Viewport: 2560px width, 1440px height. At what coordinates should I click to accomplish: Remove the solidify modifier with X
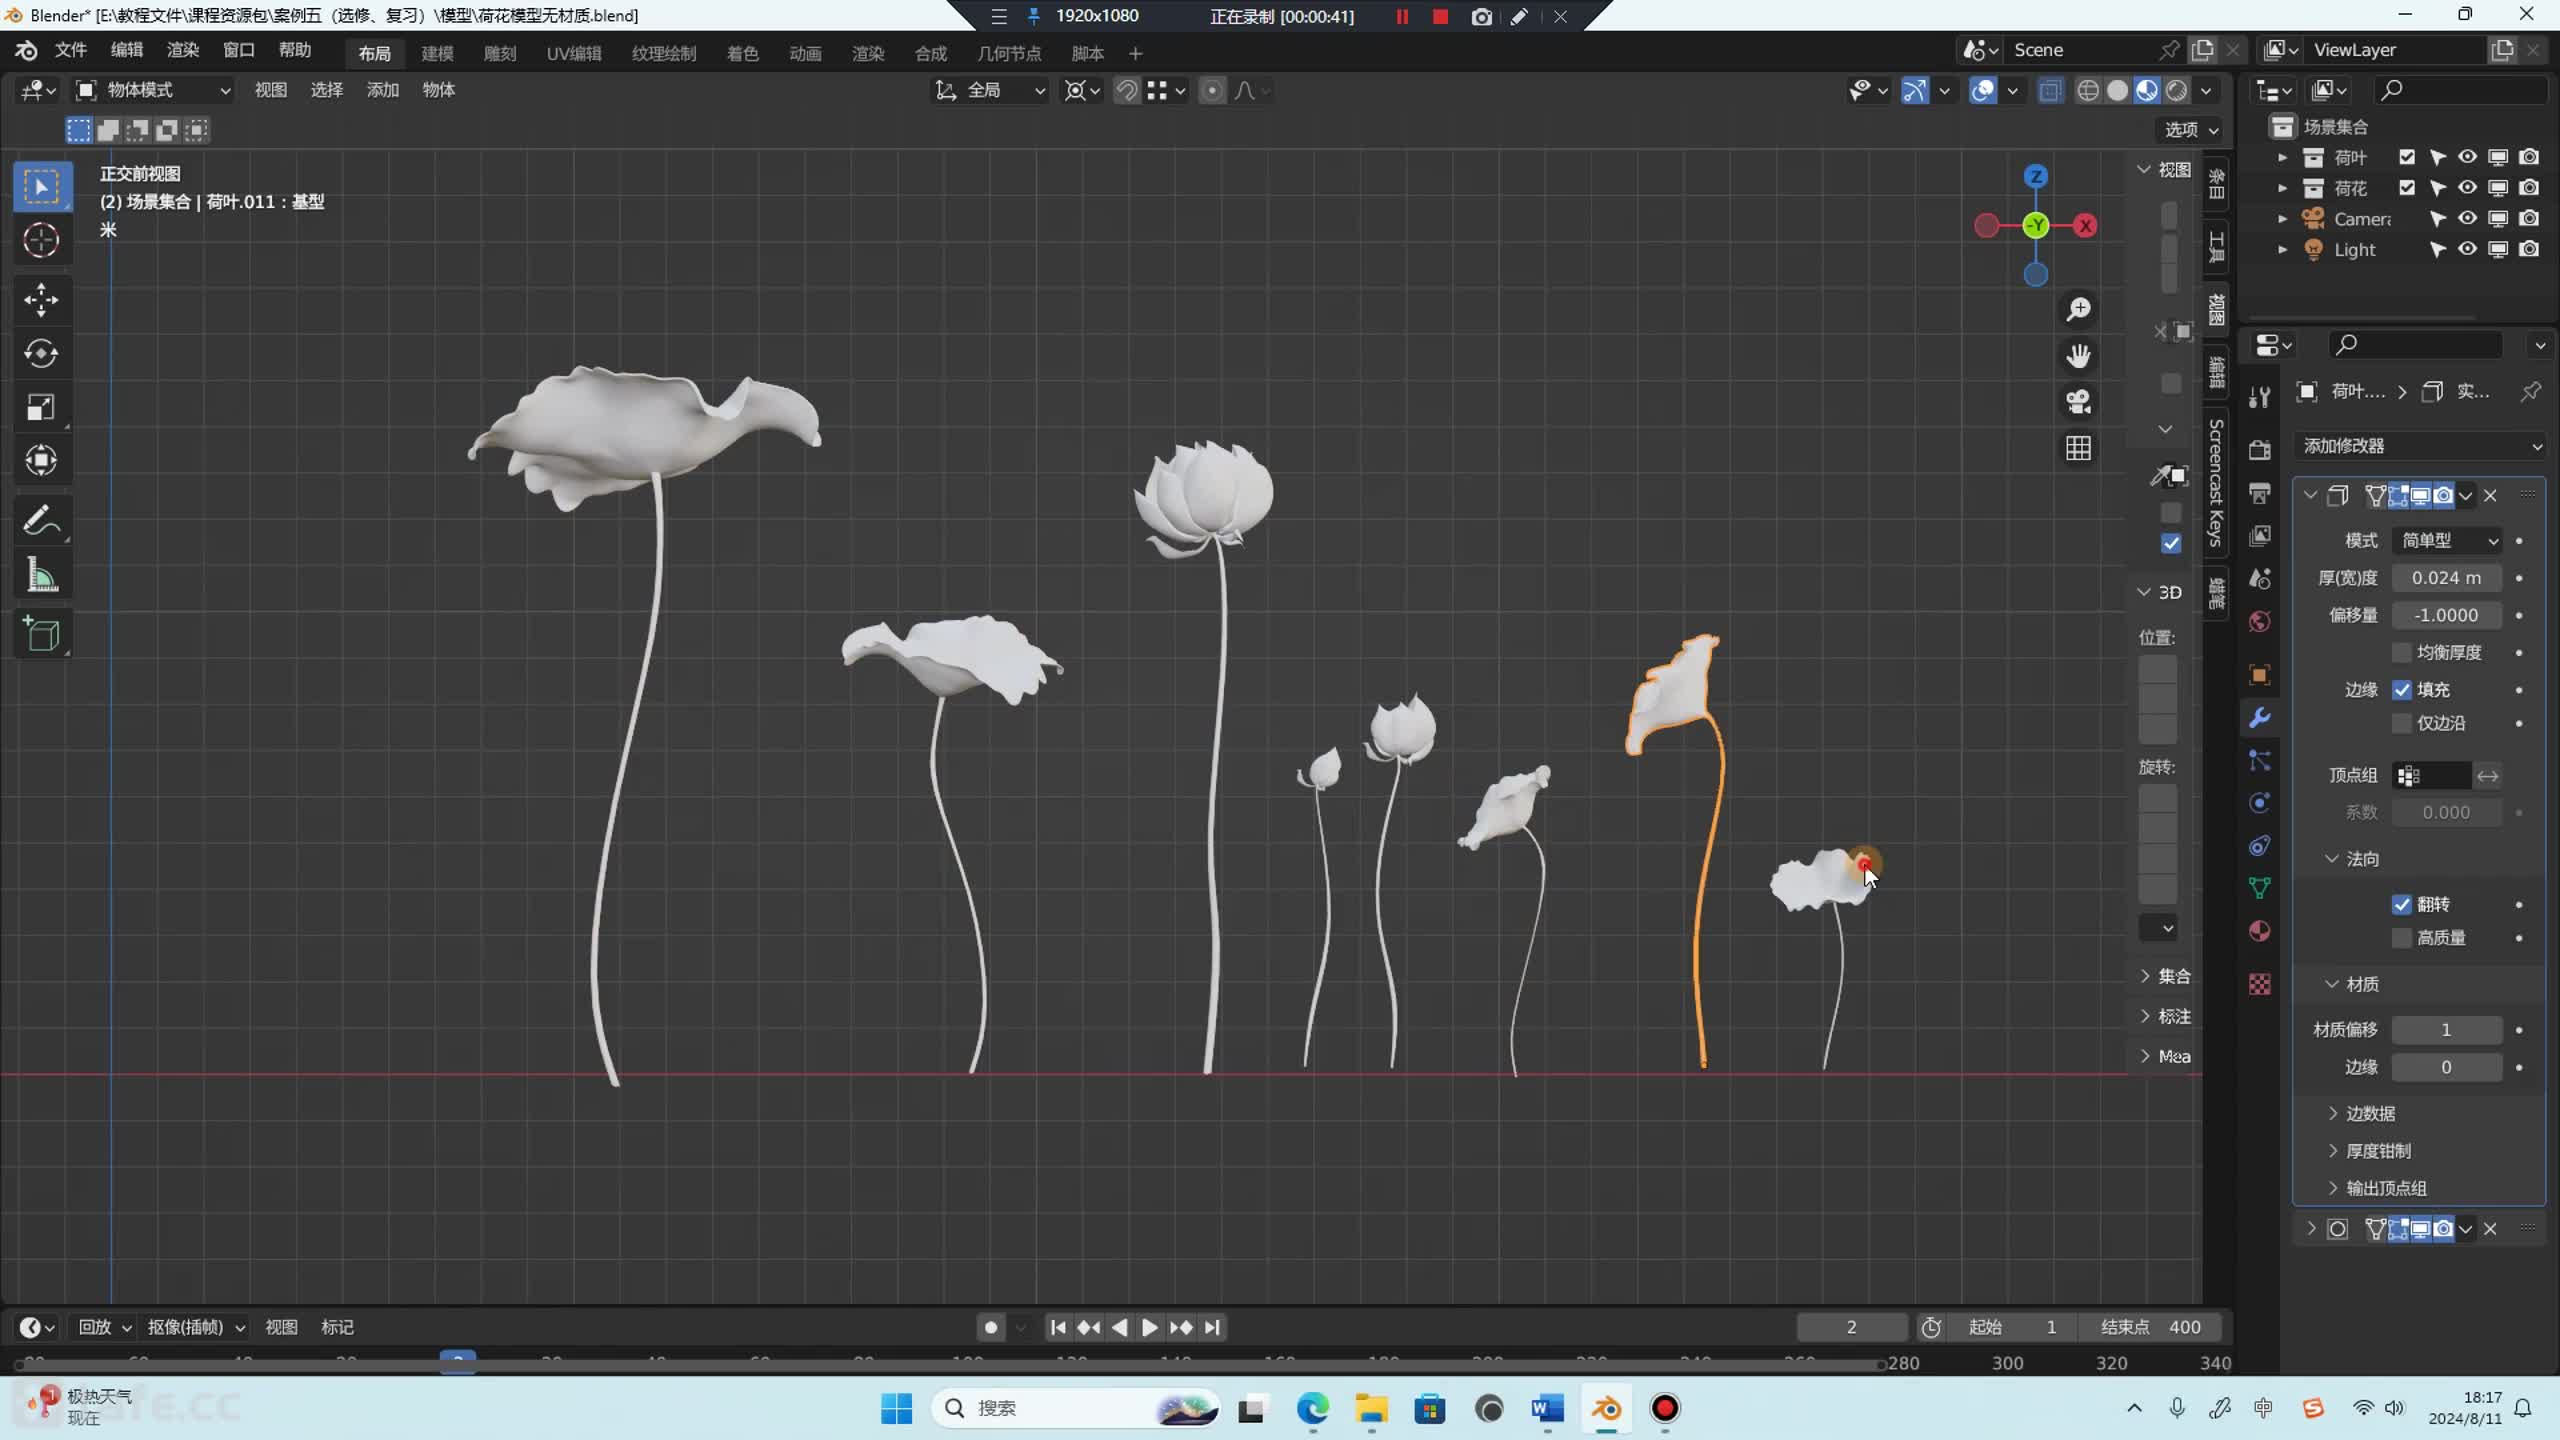click(2490, 495)
